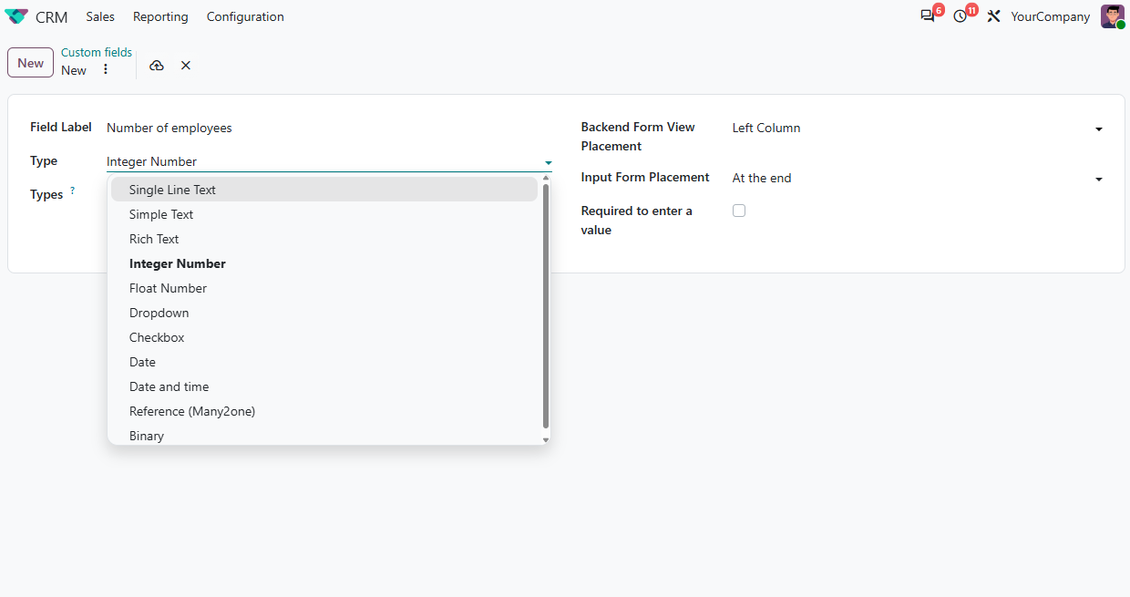The height and width of the screenshot is (597, 1130).
Task: Click the list scroll up arrow
Action: click(546, 178)
